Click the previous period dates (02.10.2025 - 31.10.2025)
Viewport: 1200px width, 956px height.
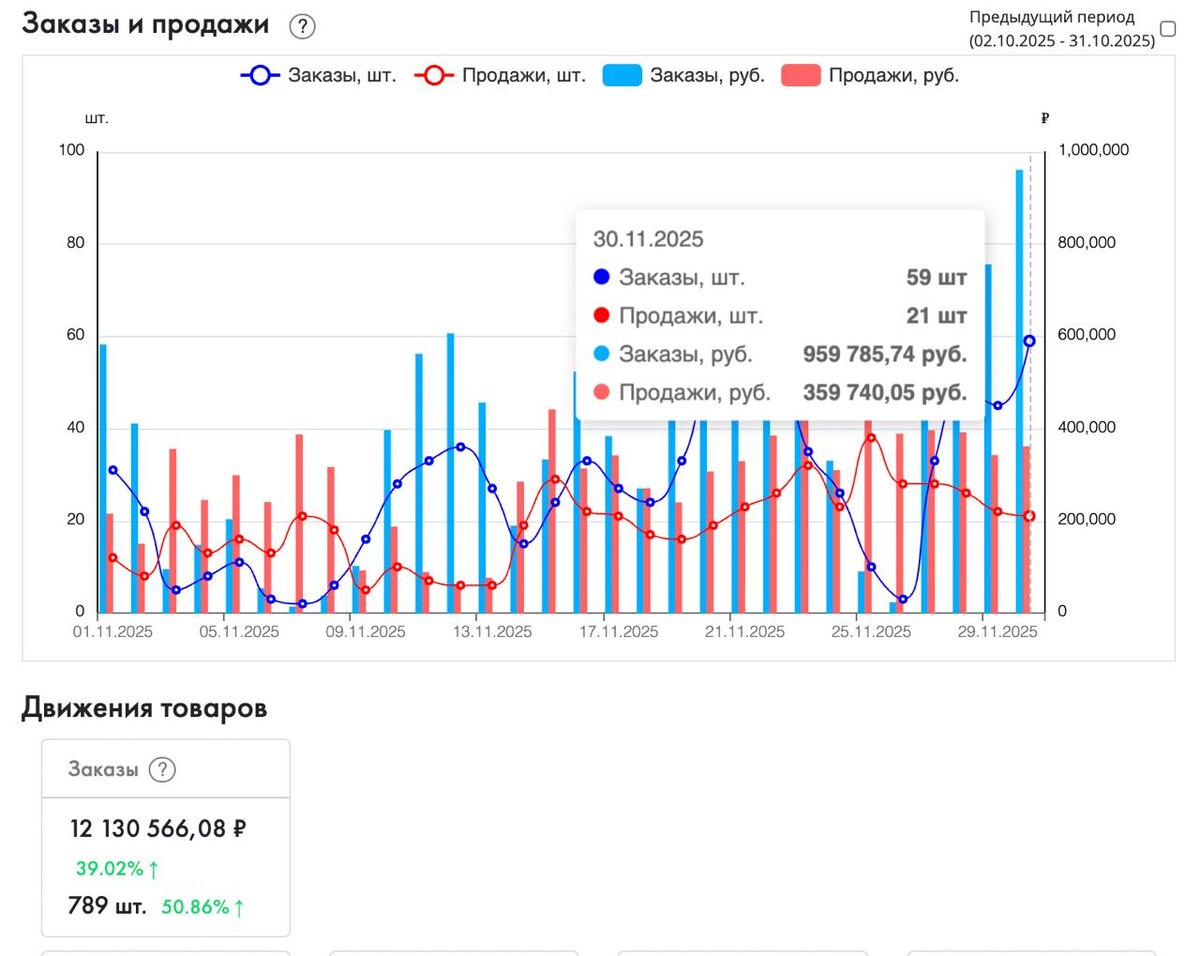1062,41
